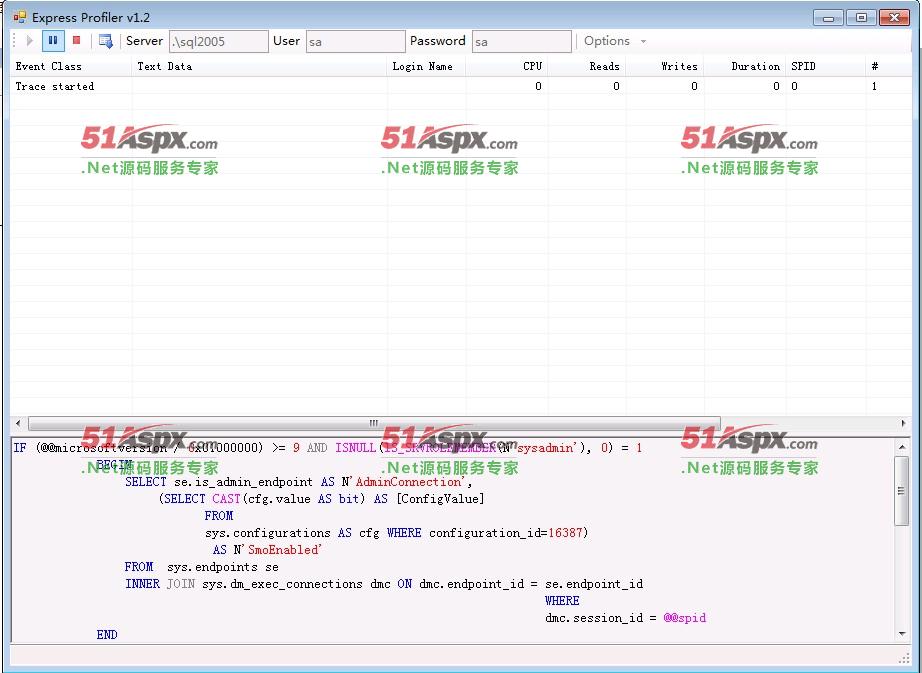The height and width of the screenshot is (673, 922).
Task: Close the Express Profiler window
Action: click(x=894, y=18)
